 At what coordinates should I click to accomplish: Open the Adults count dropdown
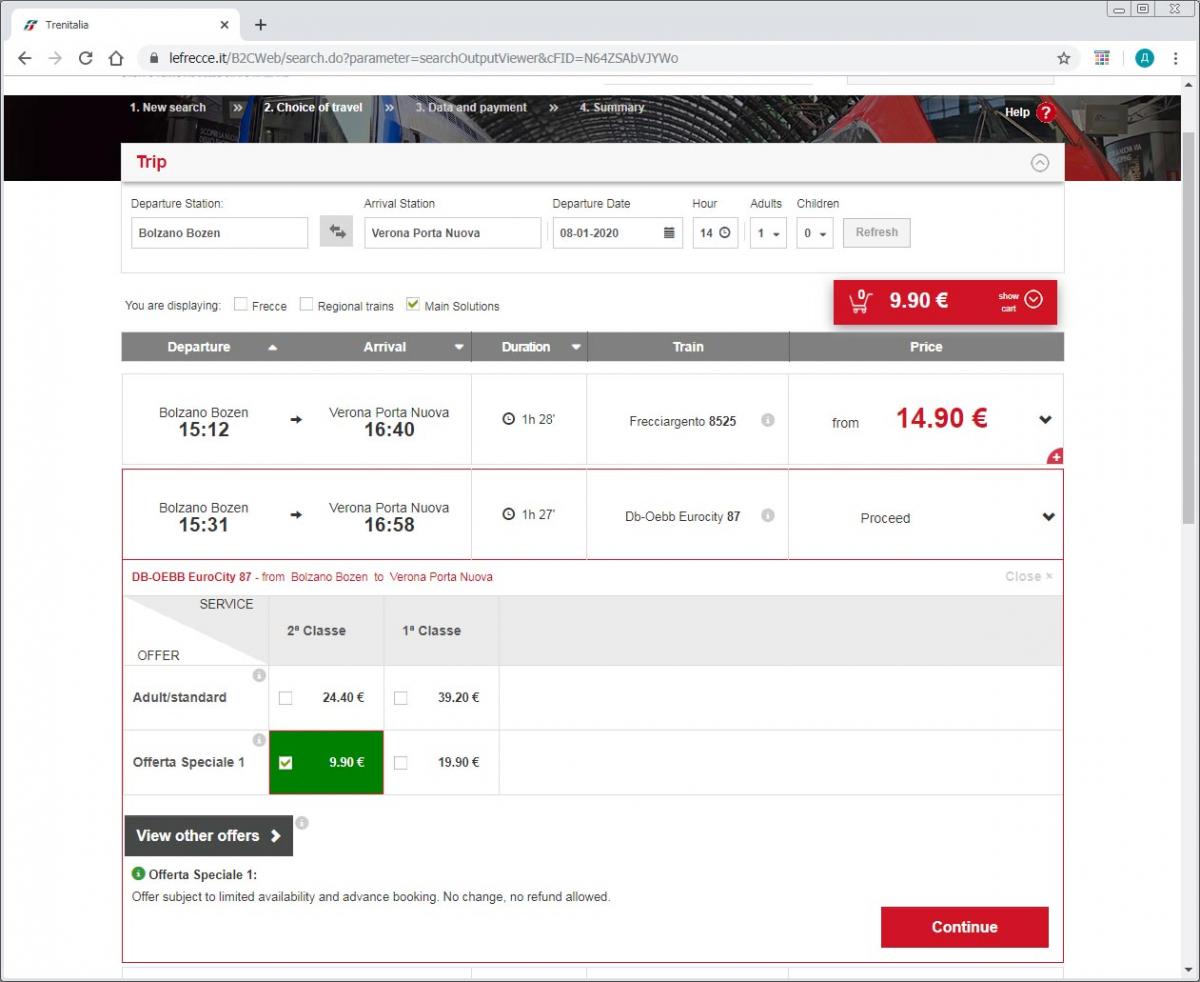(x=768, y=233)
